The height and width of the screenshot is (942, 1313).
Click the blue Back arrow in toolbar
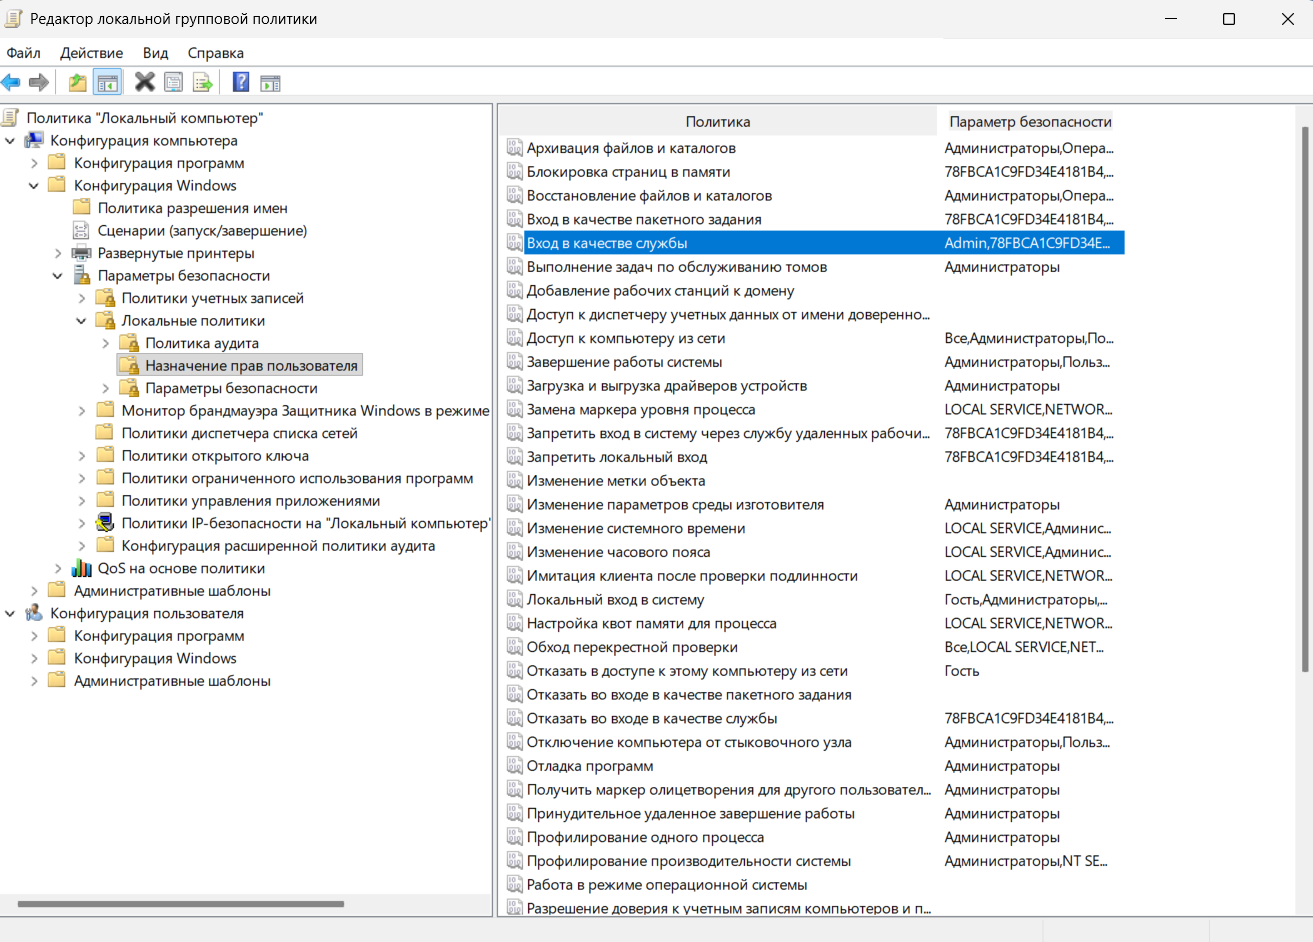point(11,82)
